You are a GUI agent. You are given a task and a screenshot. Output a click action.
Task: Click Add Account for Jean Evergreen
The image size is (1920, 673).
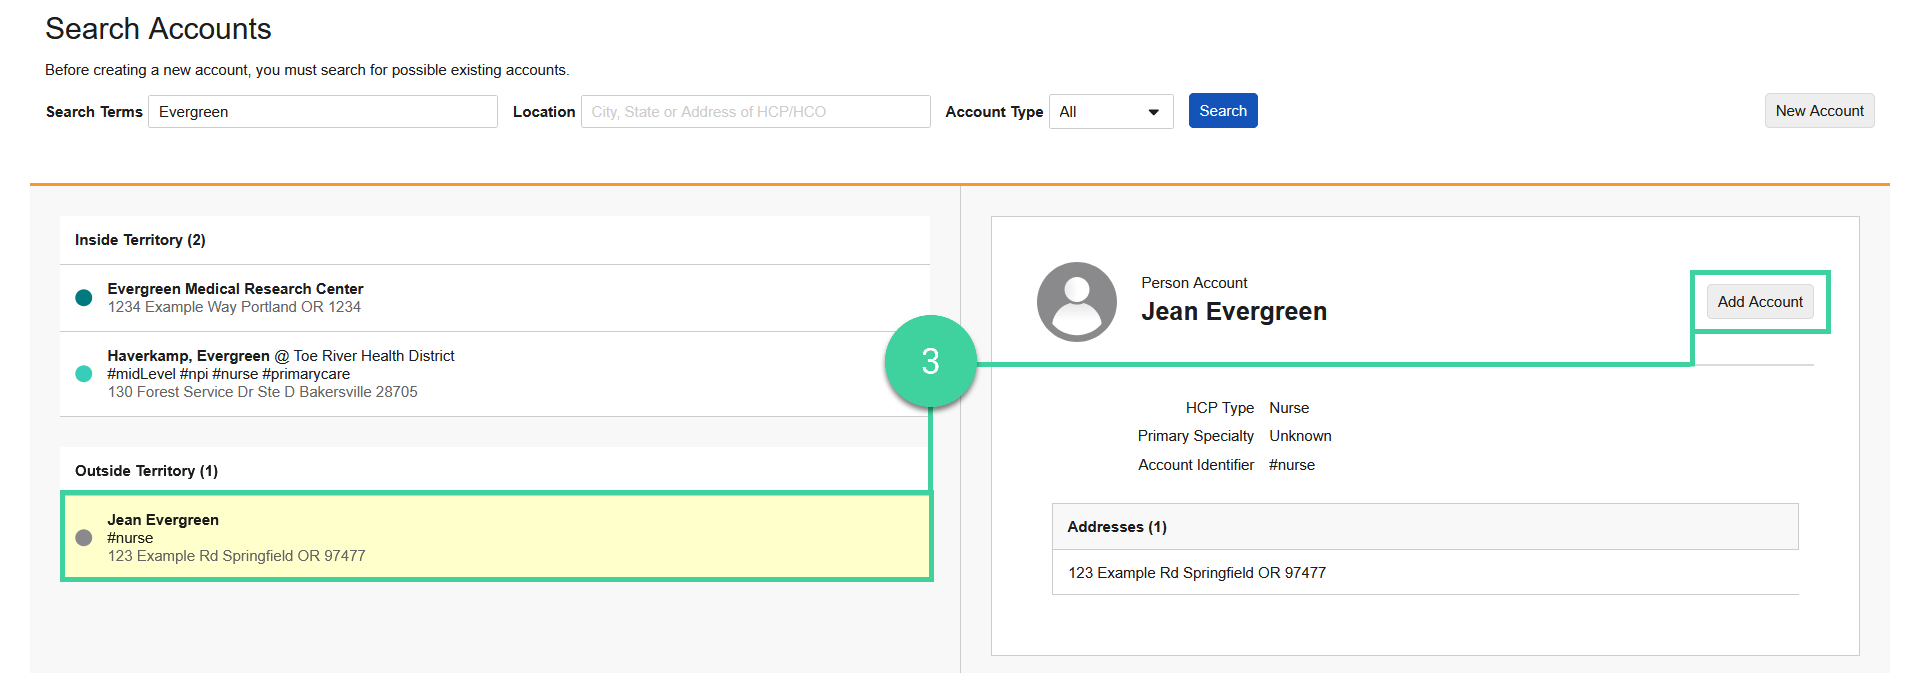1759,302
